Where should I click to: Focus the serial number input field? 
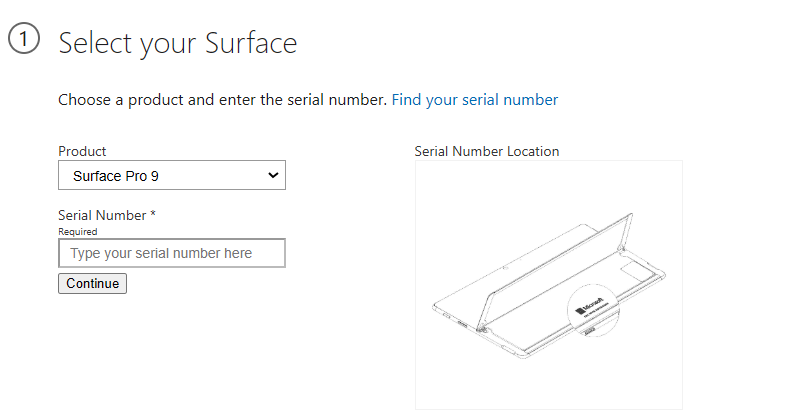click(x=172, y=253)
